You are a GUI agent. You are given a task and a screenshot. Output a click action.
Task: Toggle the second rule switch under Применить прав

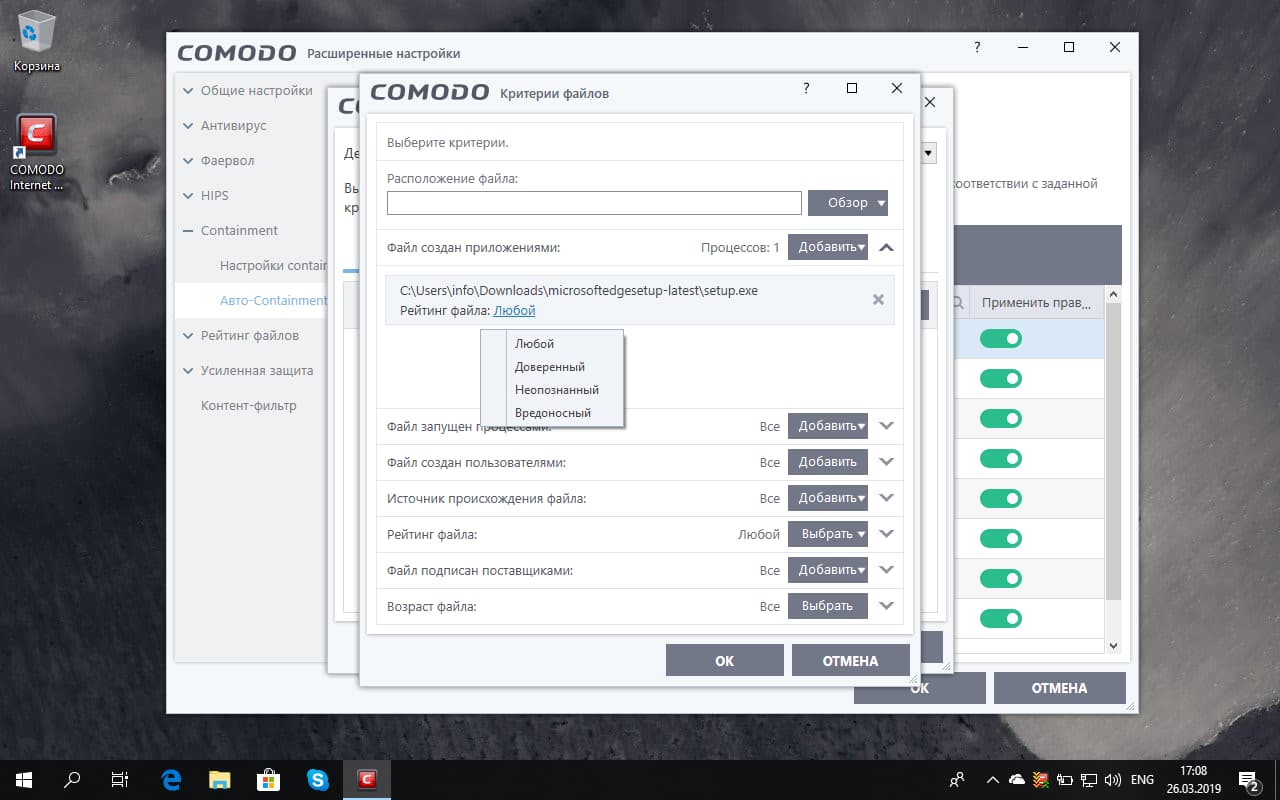point(1001,379)
